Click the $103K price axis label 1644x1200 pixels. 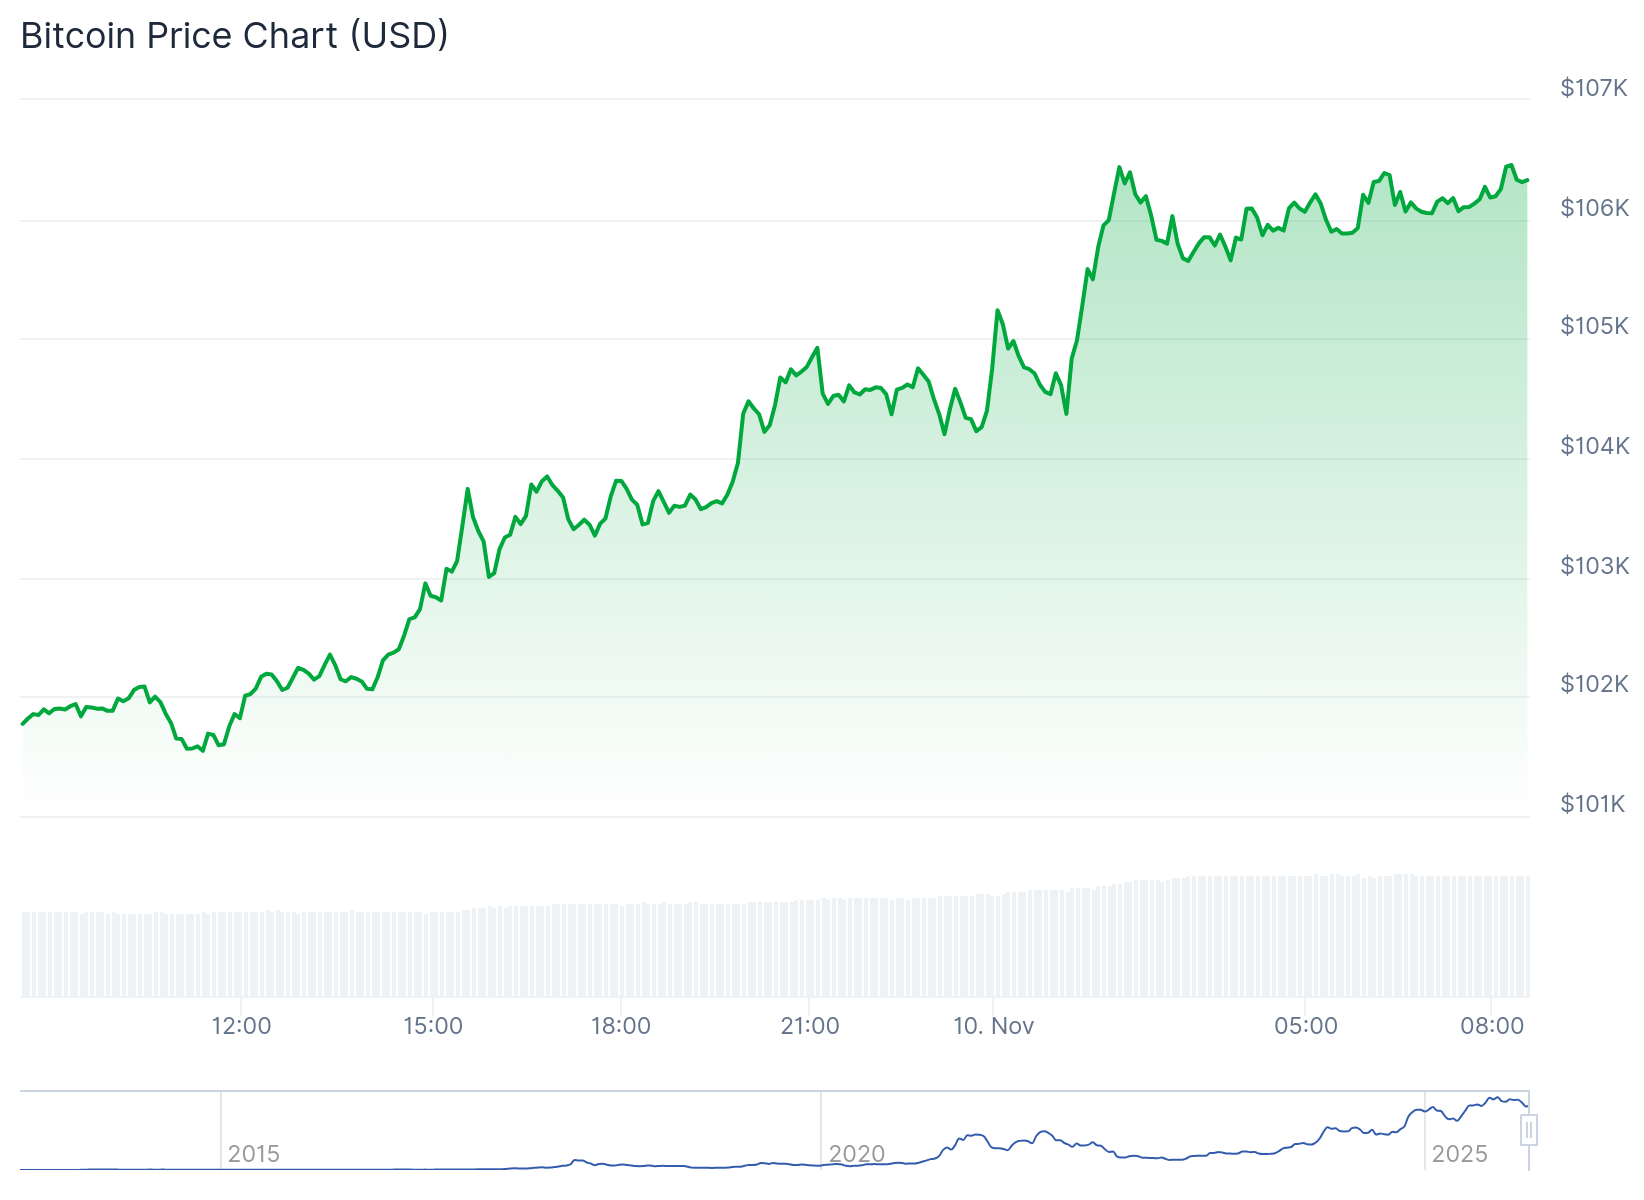tap(1594, 566)
